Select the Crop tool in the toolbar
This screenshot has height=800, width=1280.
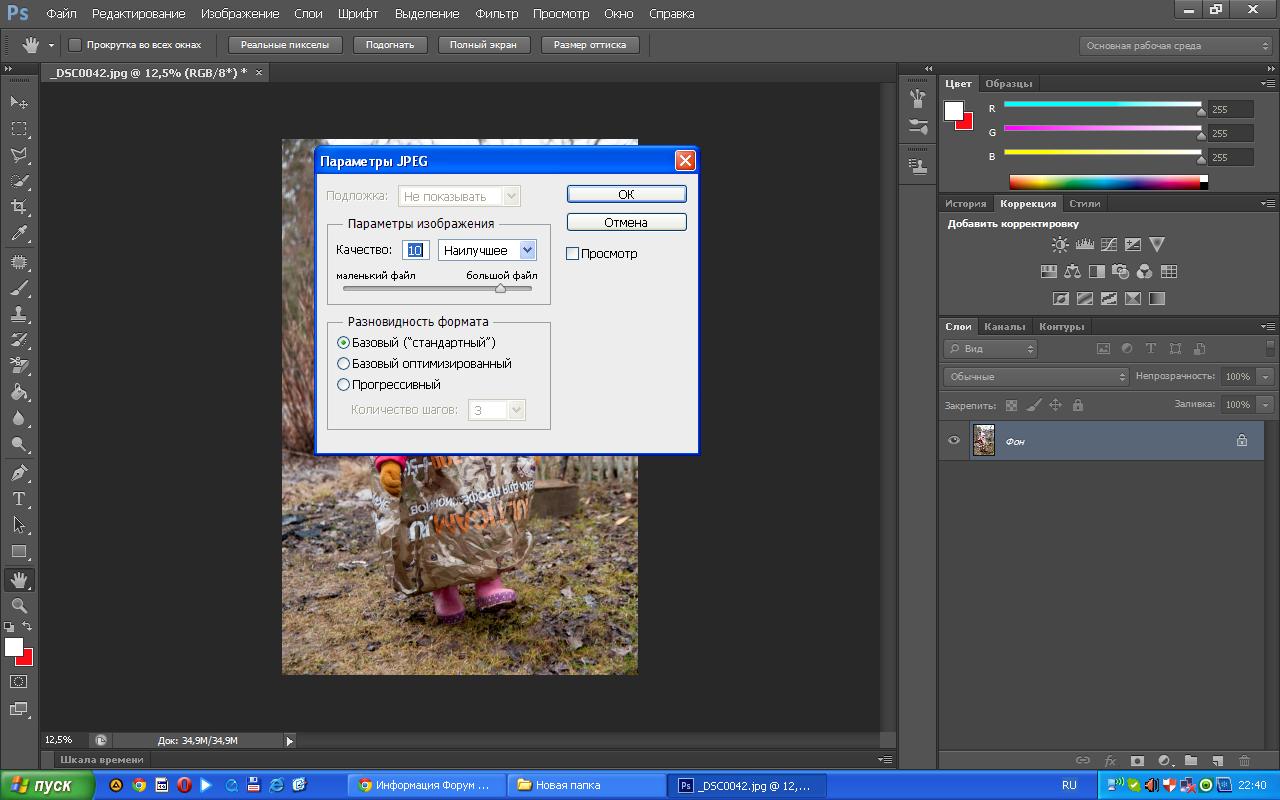coord(19,207)
